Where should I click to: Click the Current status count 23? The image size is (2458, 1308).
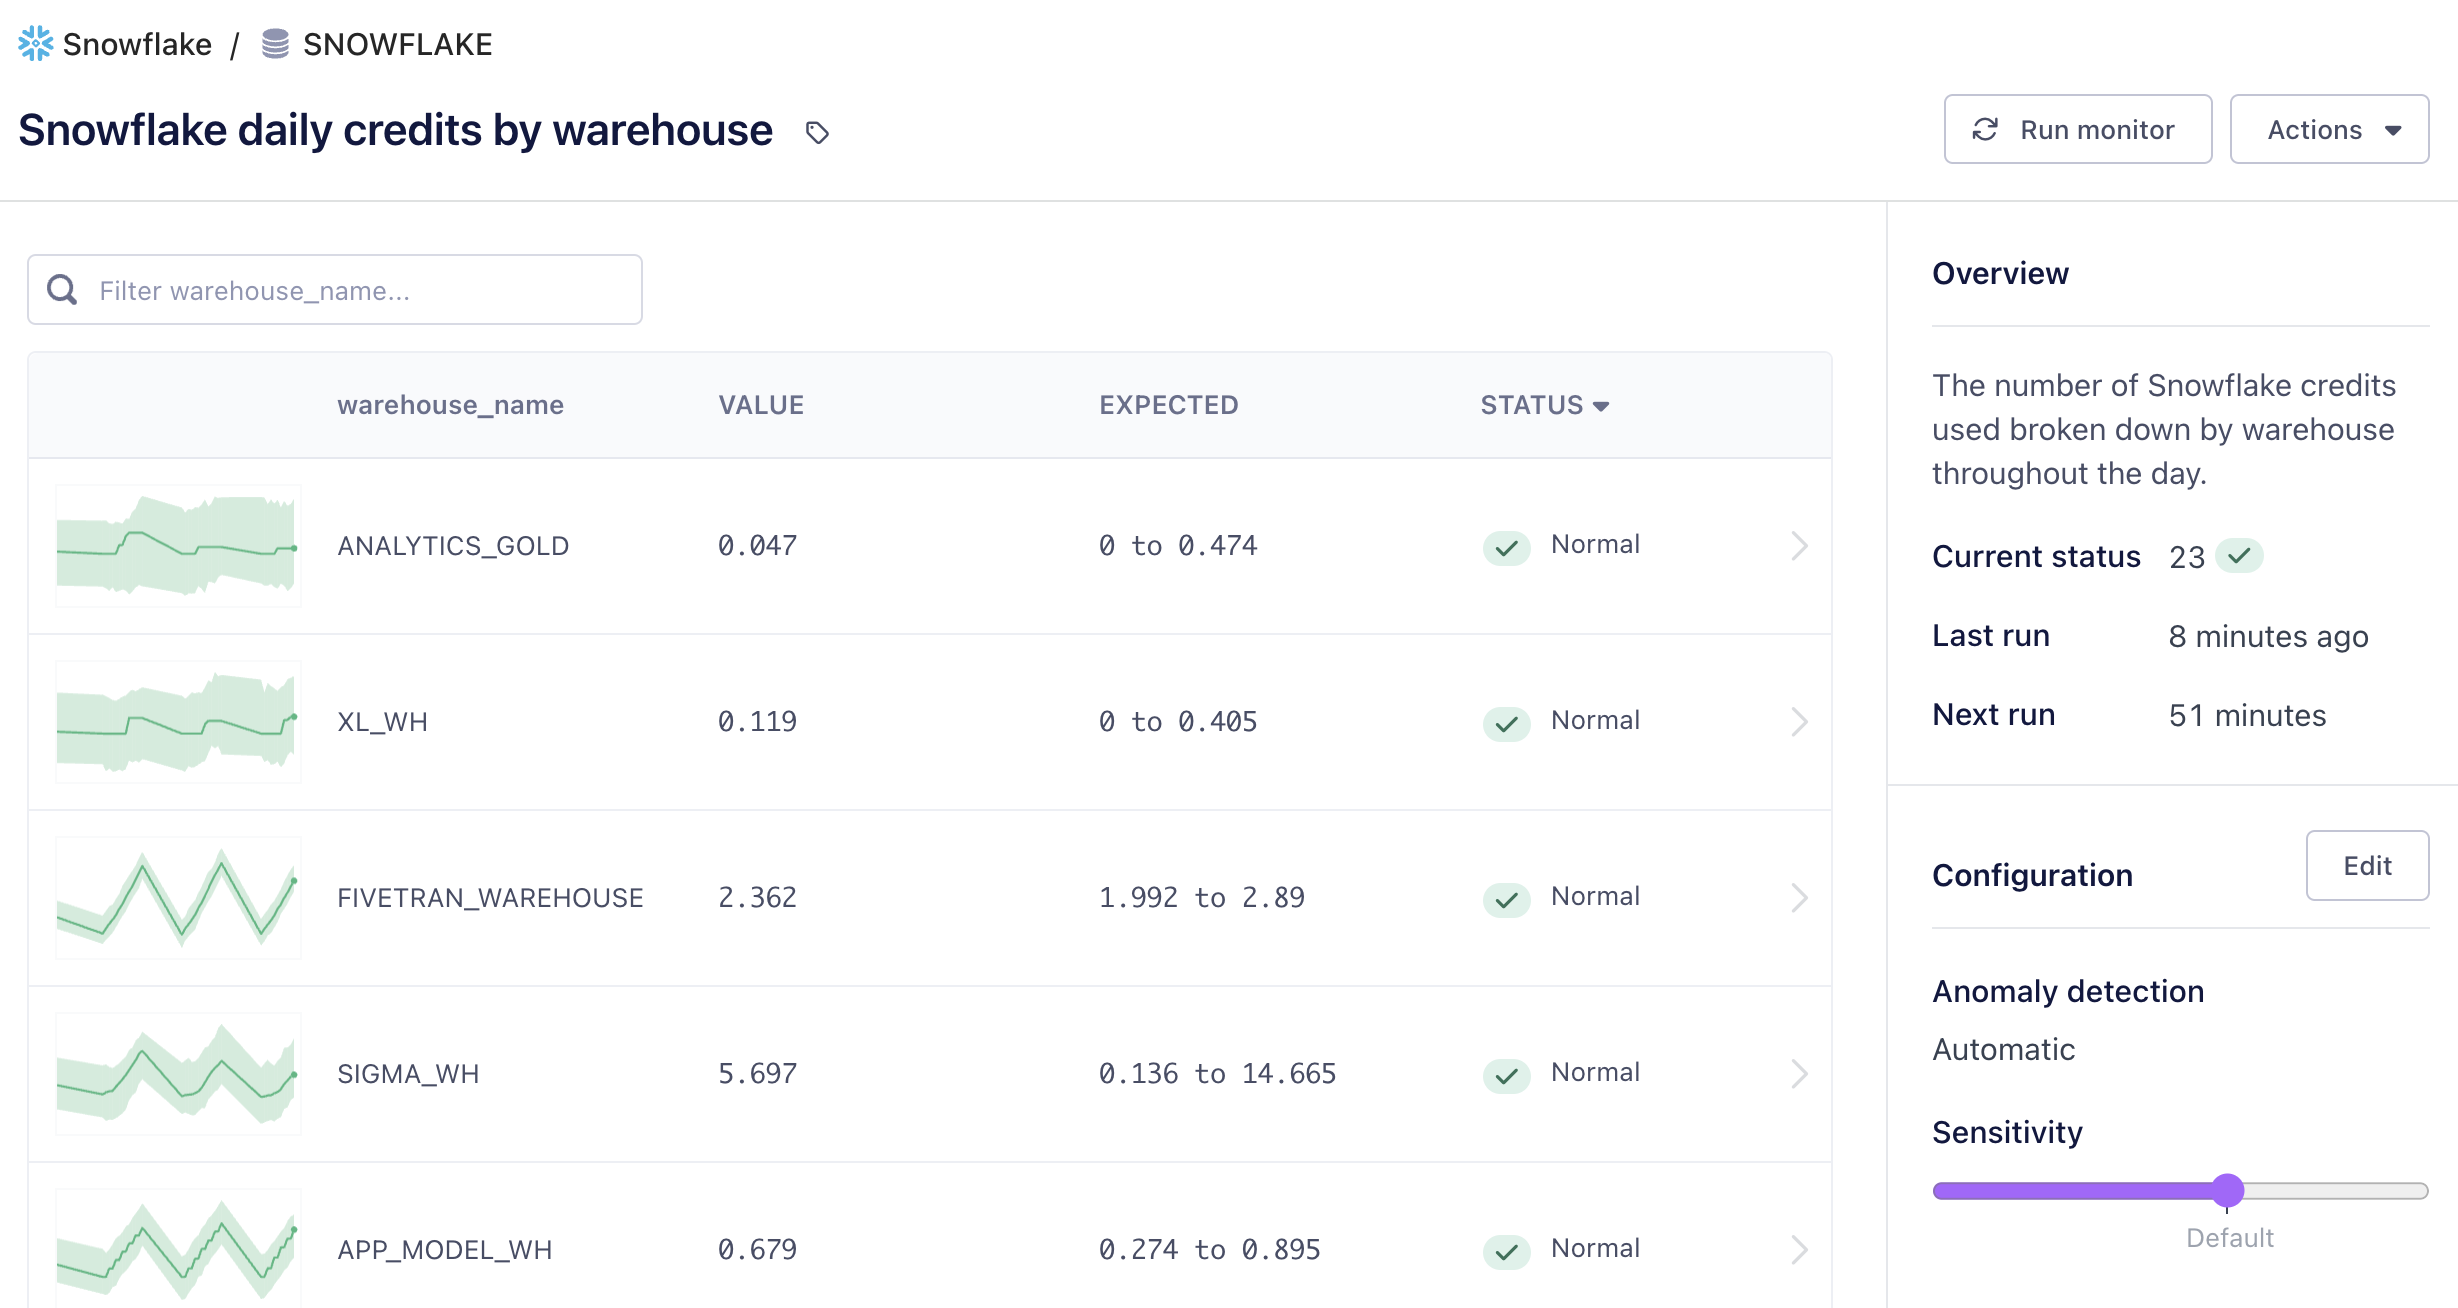(2186, 557)
